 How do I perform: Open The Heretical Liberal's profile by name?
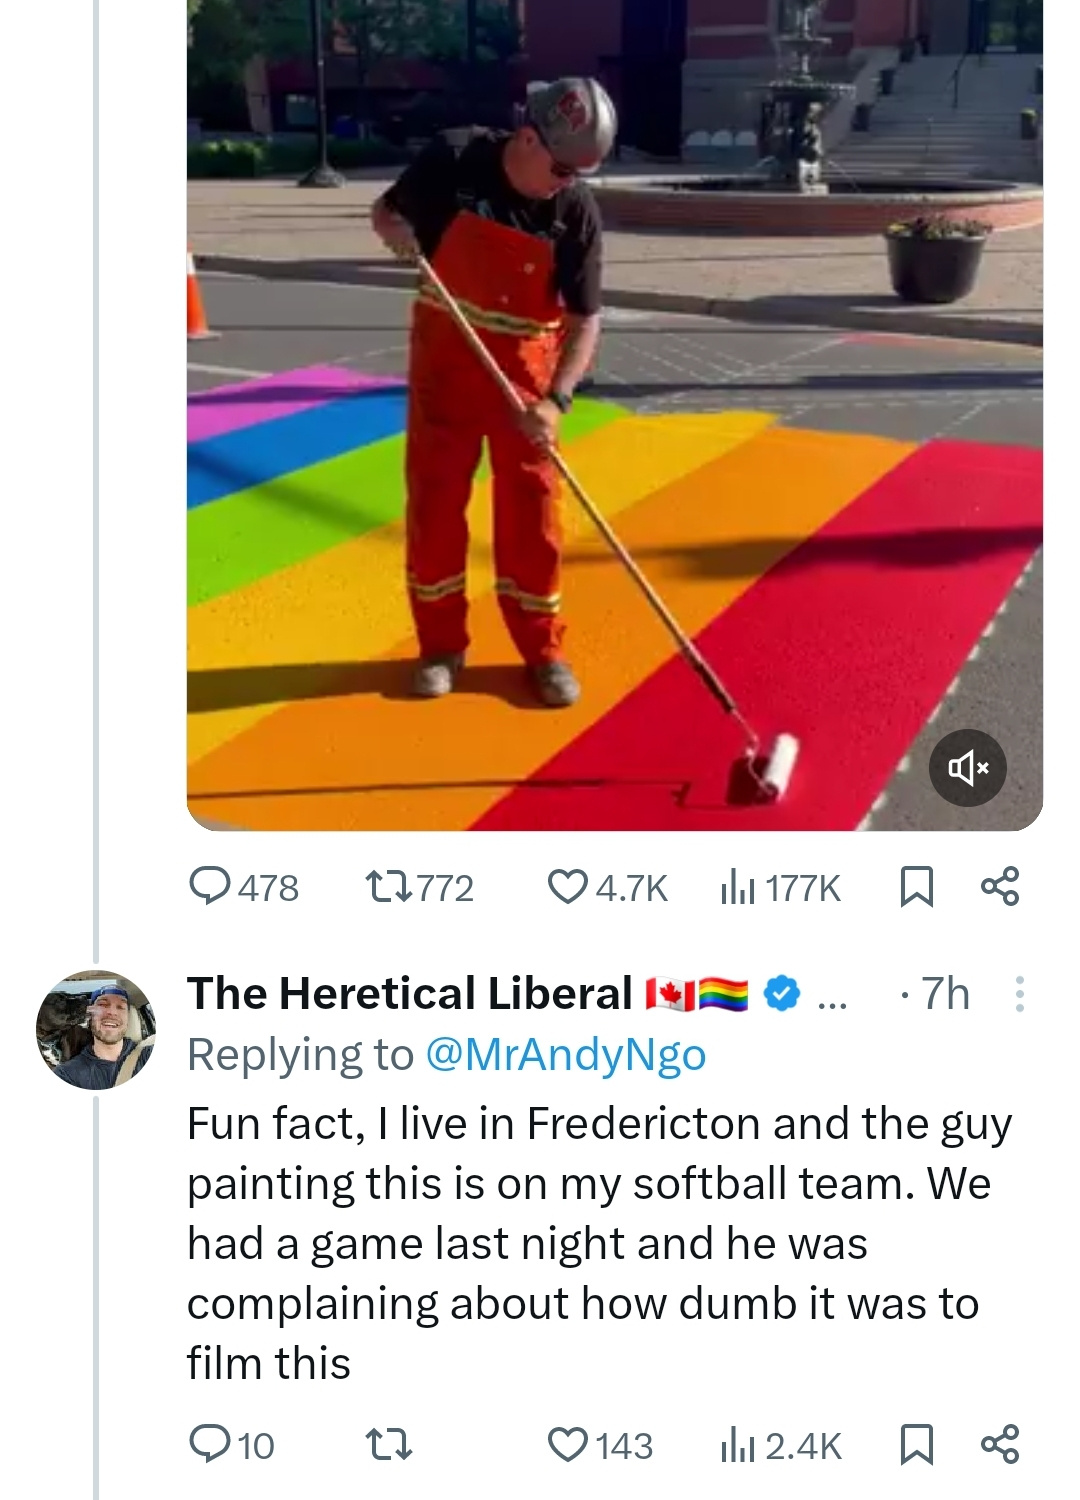(410, 994)
